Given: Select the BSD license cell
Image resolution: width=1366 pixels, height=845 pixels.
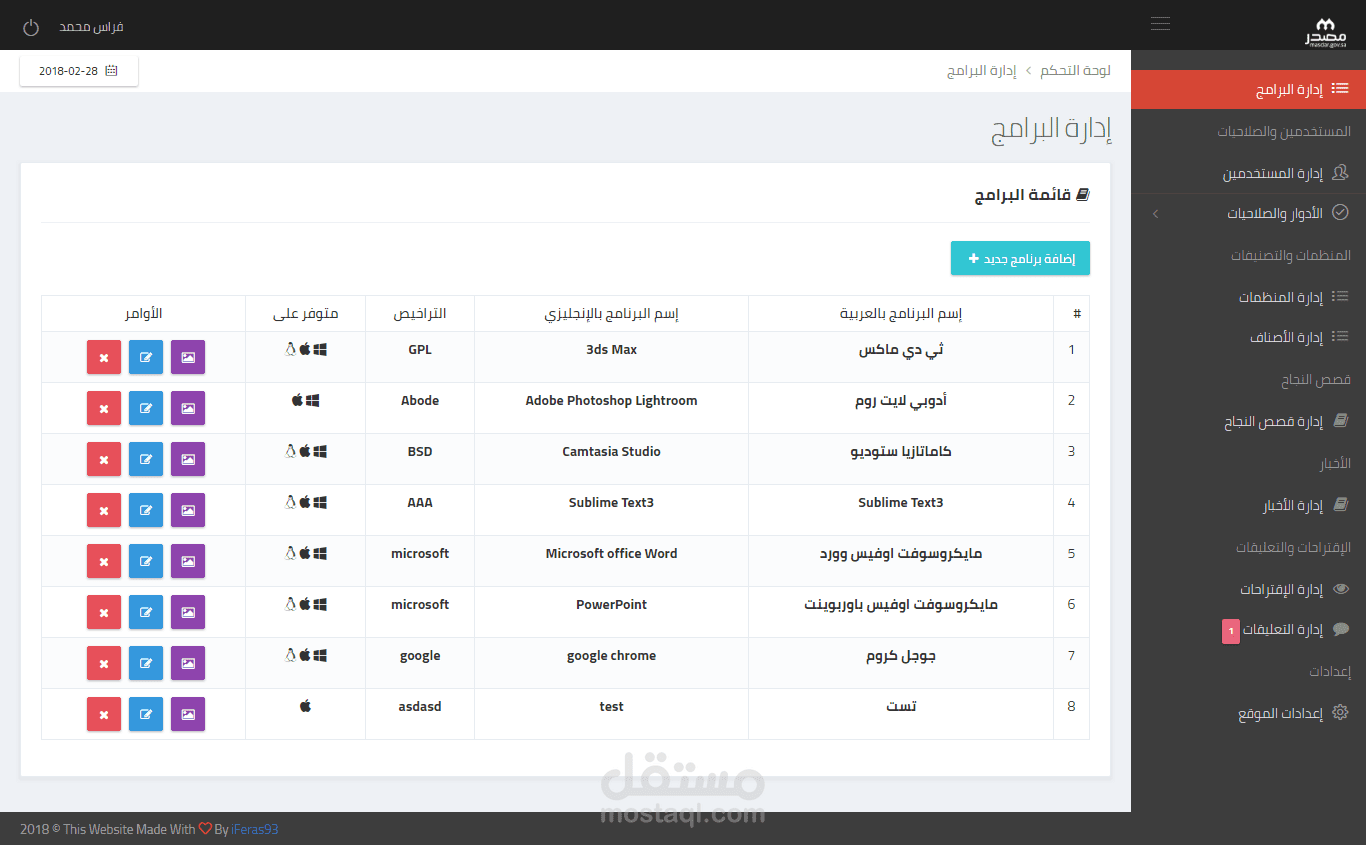Looking at the screenshot, I should 420,459.
